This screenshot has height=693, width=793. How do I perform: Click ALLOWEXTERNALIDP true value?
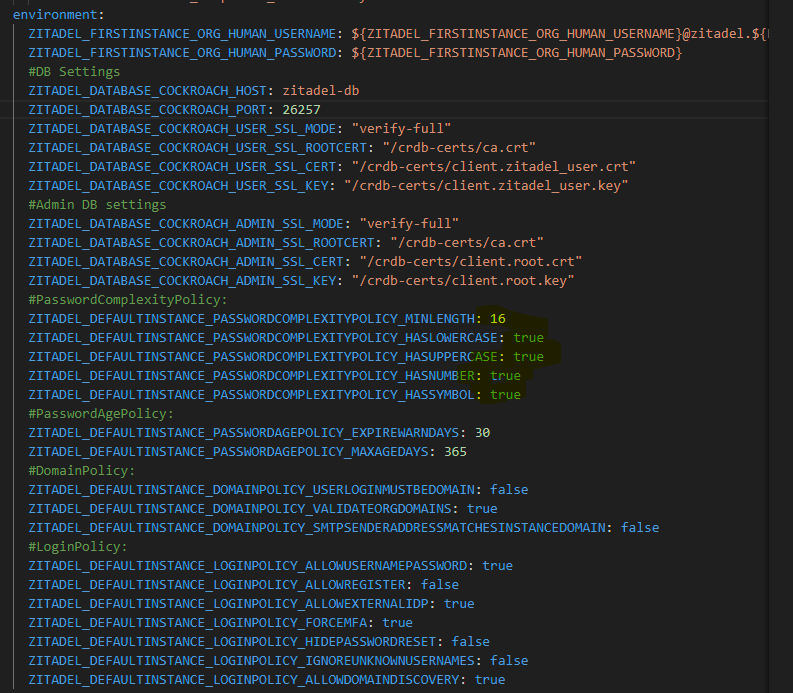click(x=459, y=603)
